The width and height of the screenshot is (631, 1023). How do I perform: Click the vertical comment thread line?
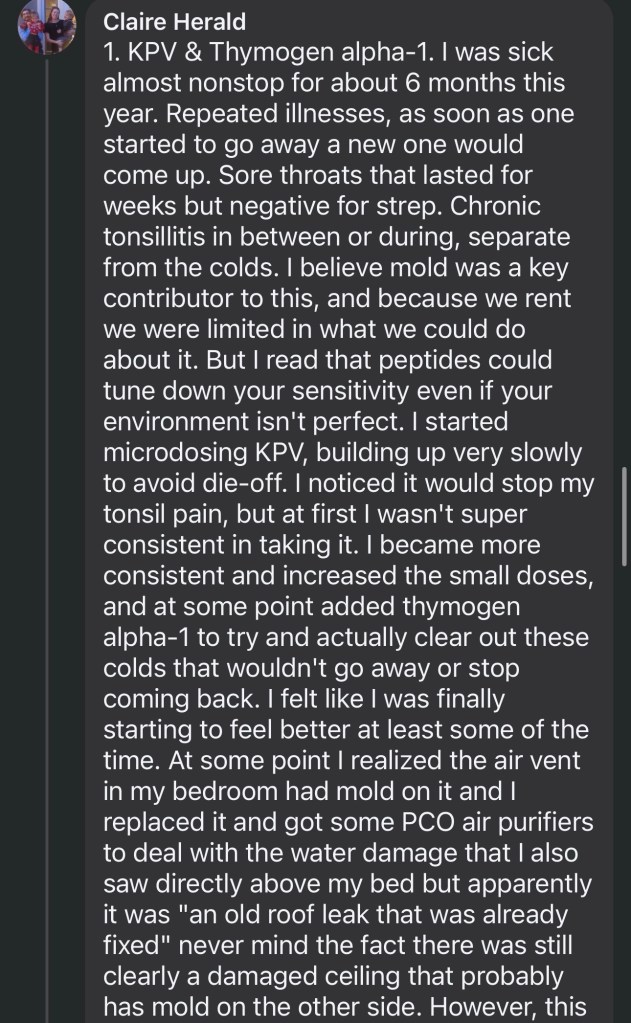click(47, 500)
